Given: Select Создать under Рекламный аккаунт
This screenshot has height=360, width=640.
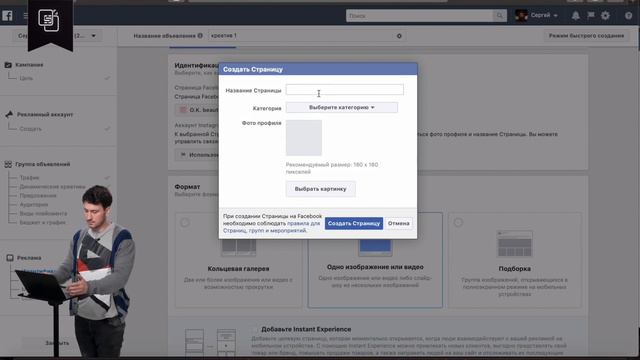Looking at the screenshot, I should coord(31,129).
